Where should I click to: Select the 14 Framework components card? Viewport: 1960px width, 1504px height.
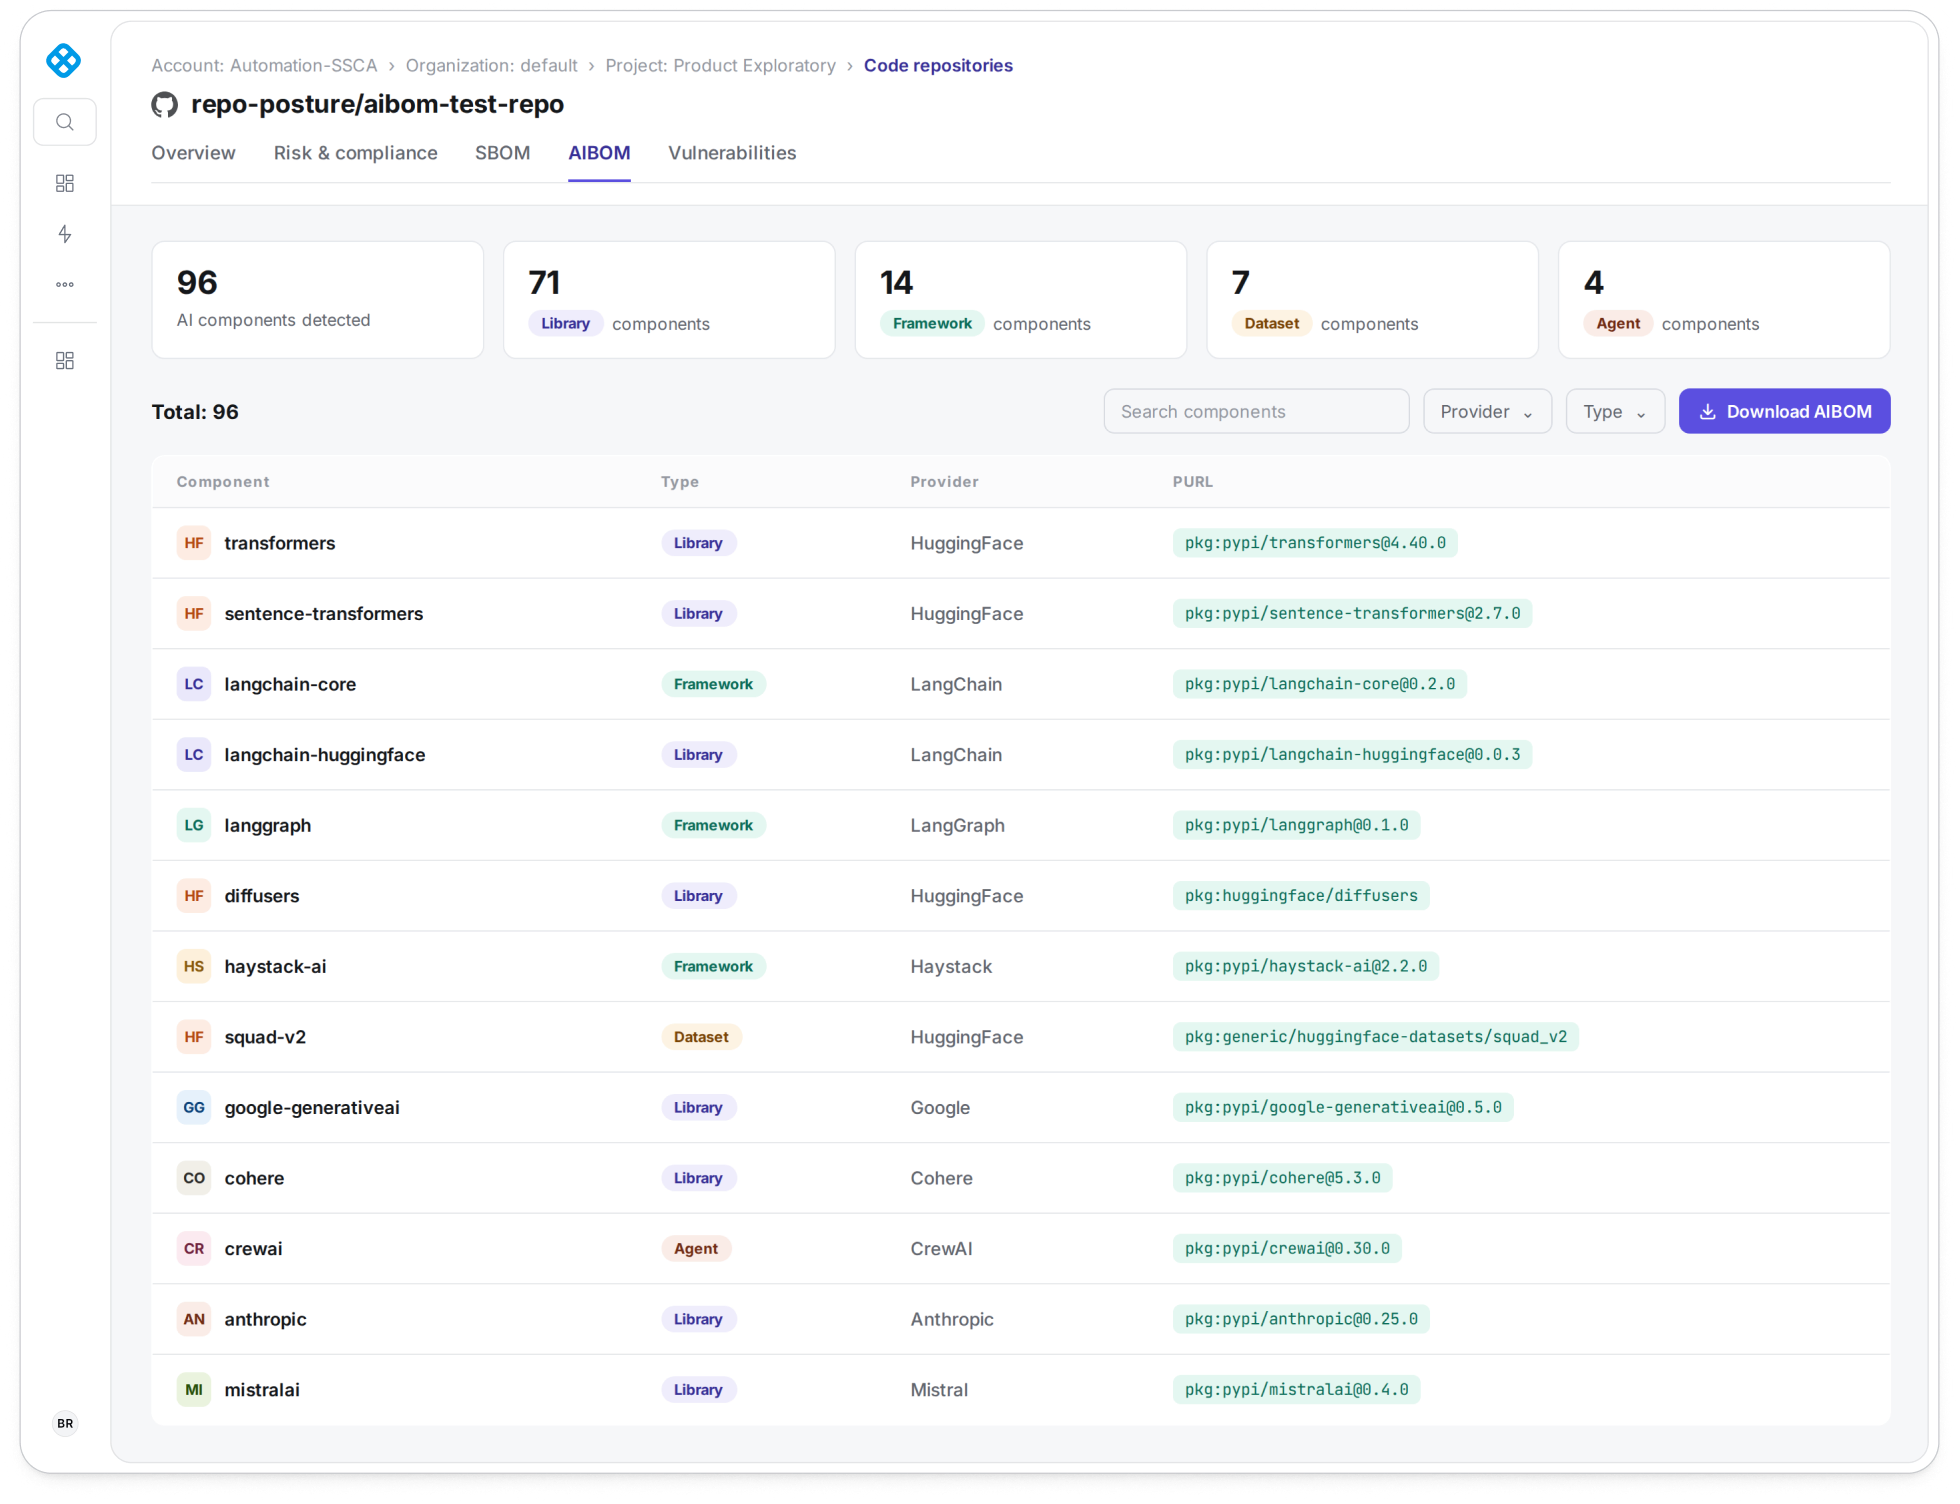point(1021,300)
